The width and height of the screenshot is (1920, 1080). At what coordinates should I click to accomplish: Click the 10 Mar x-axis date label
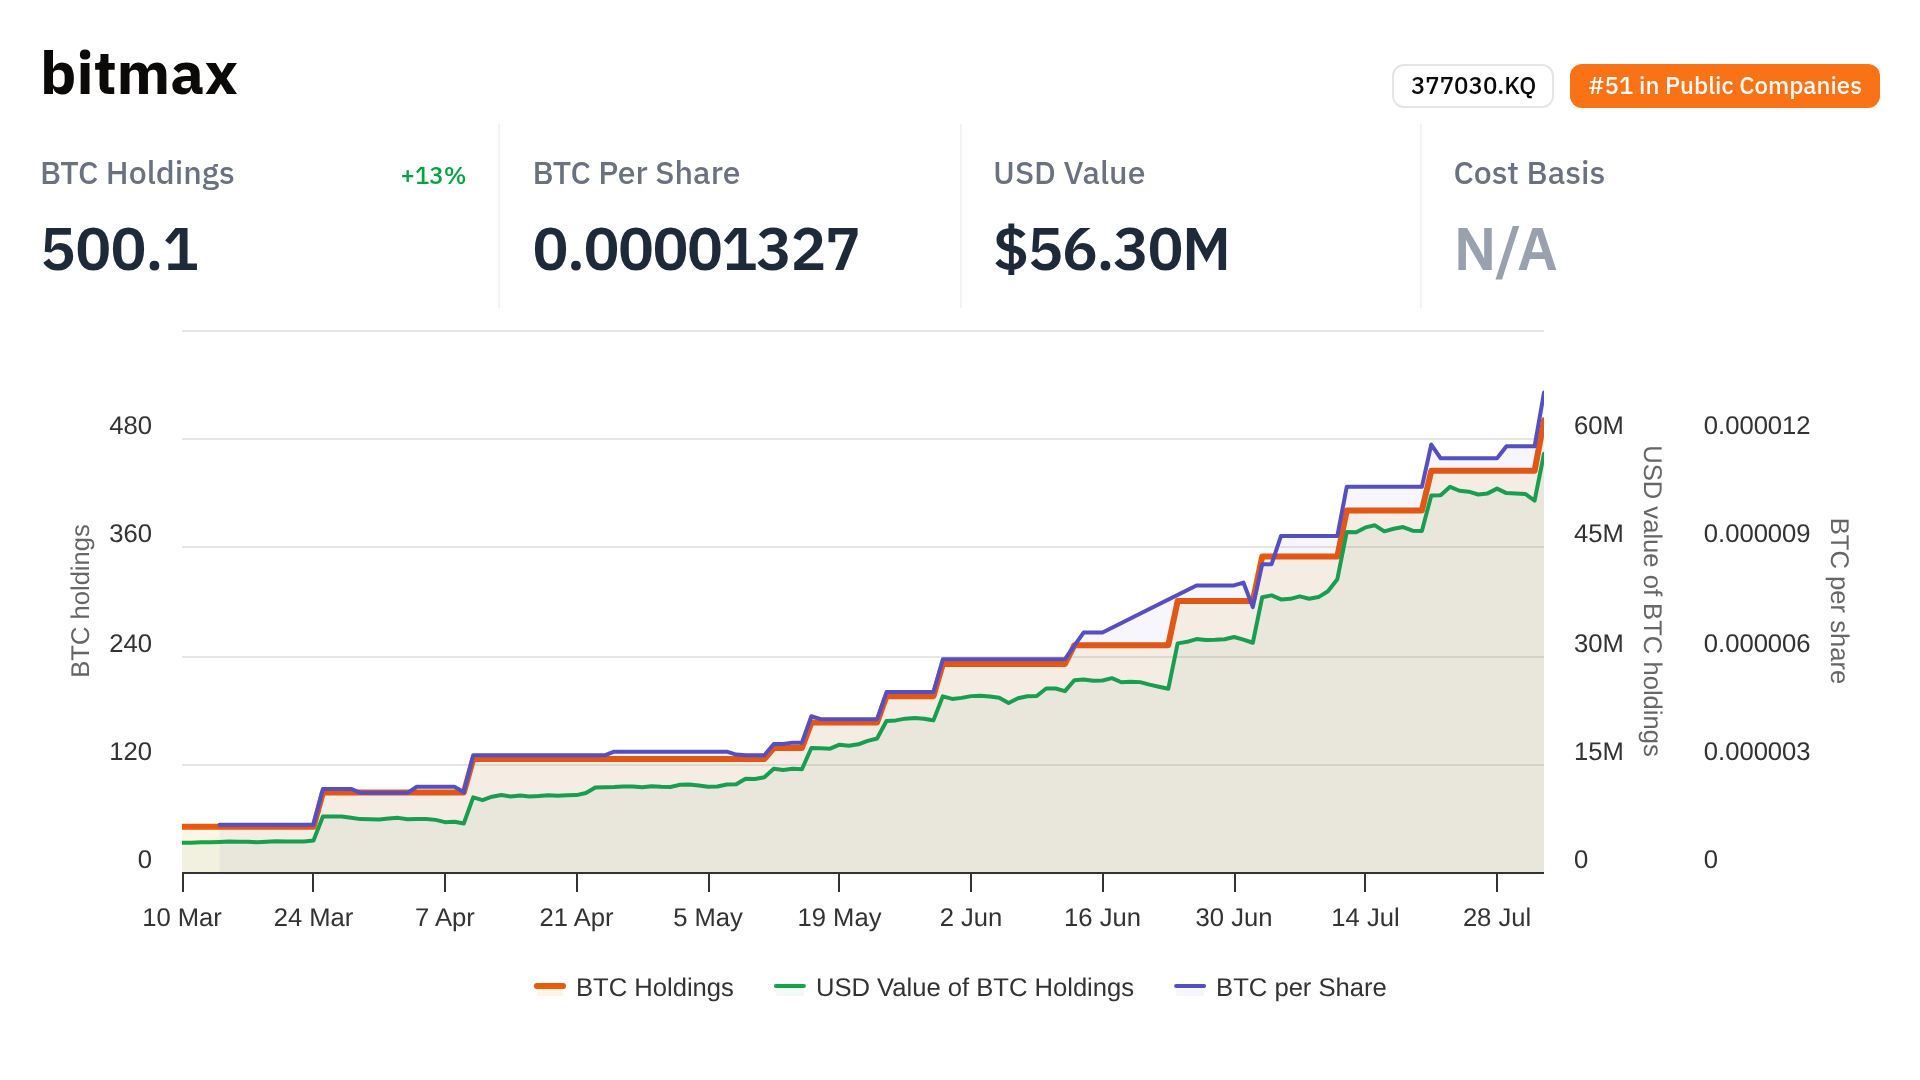tap(182, 917)
